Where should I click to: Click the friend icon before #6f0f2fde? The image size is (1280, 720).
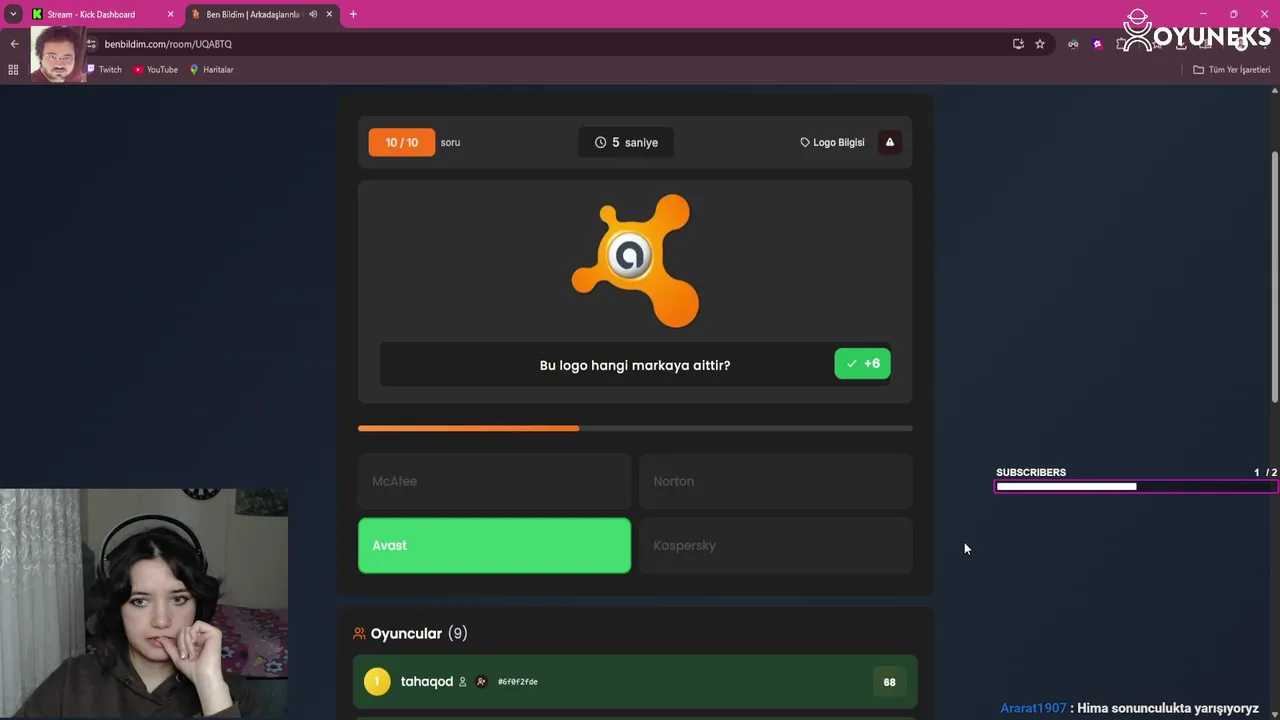(x=481, y=682)
